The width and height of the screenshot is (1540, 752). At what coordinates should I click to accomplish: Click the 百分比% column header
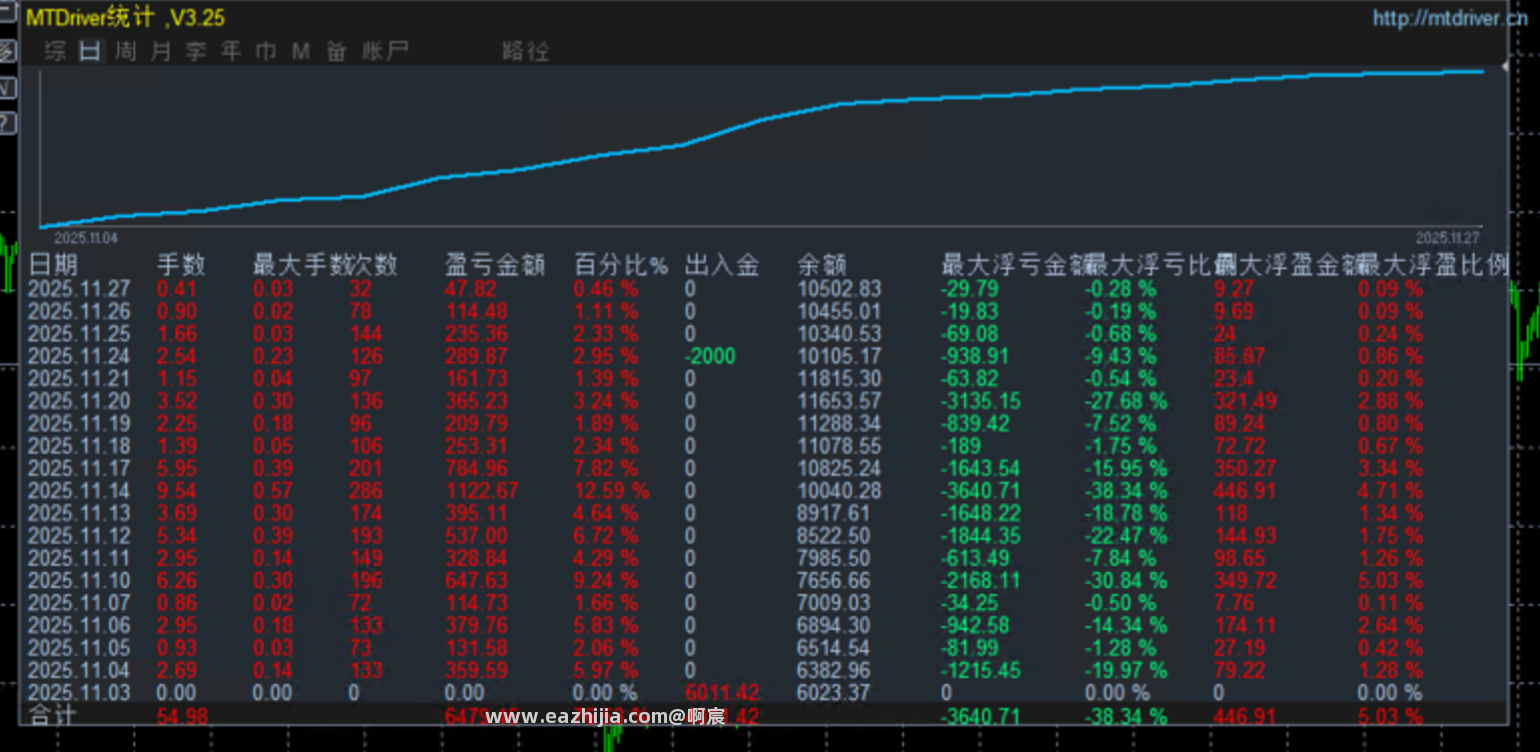[621, 265]
